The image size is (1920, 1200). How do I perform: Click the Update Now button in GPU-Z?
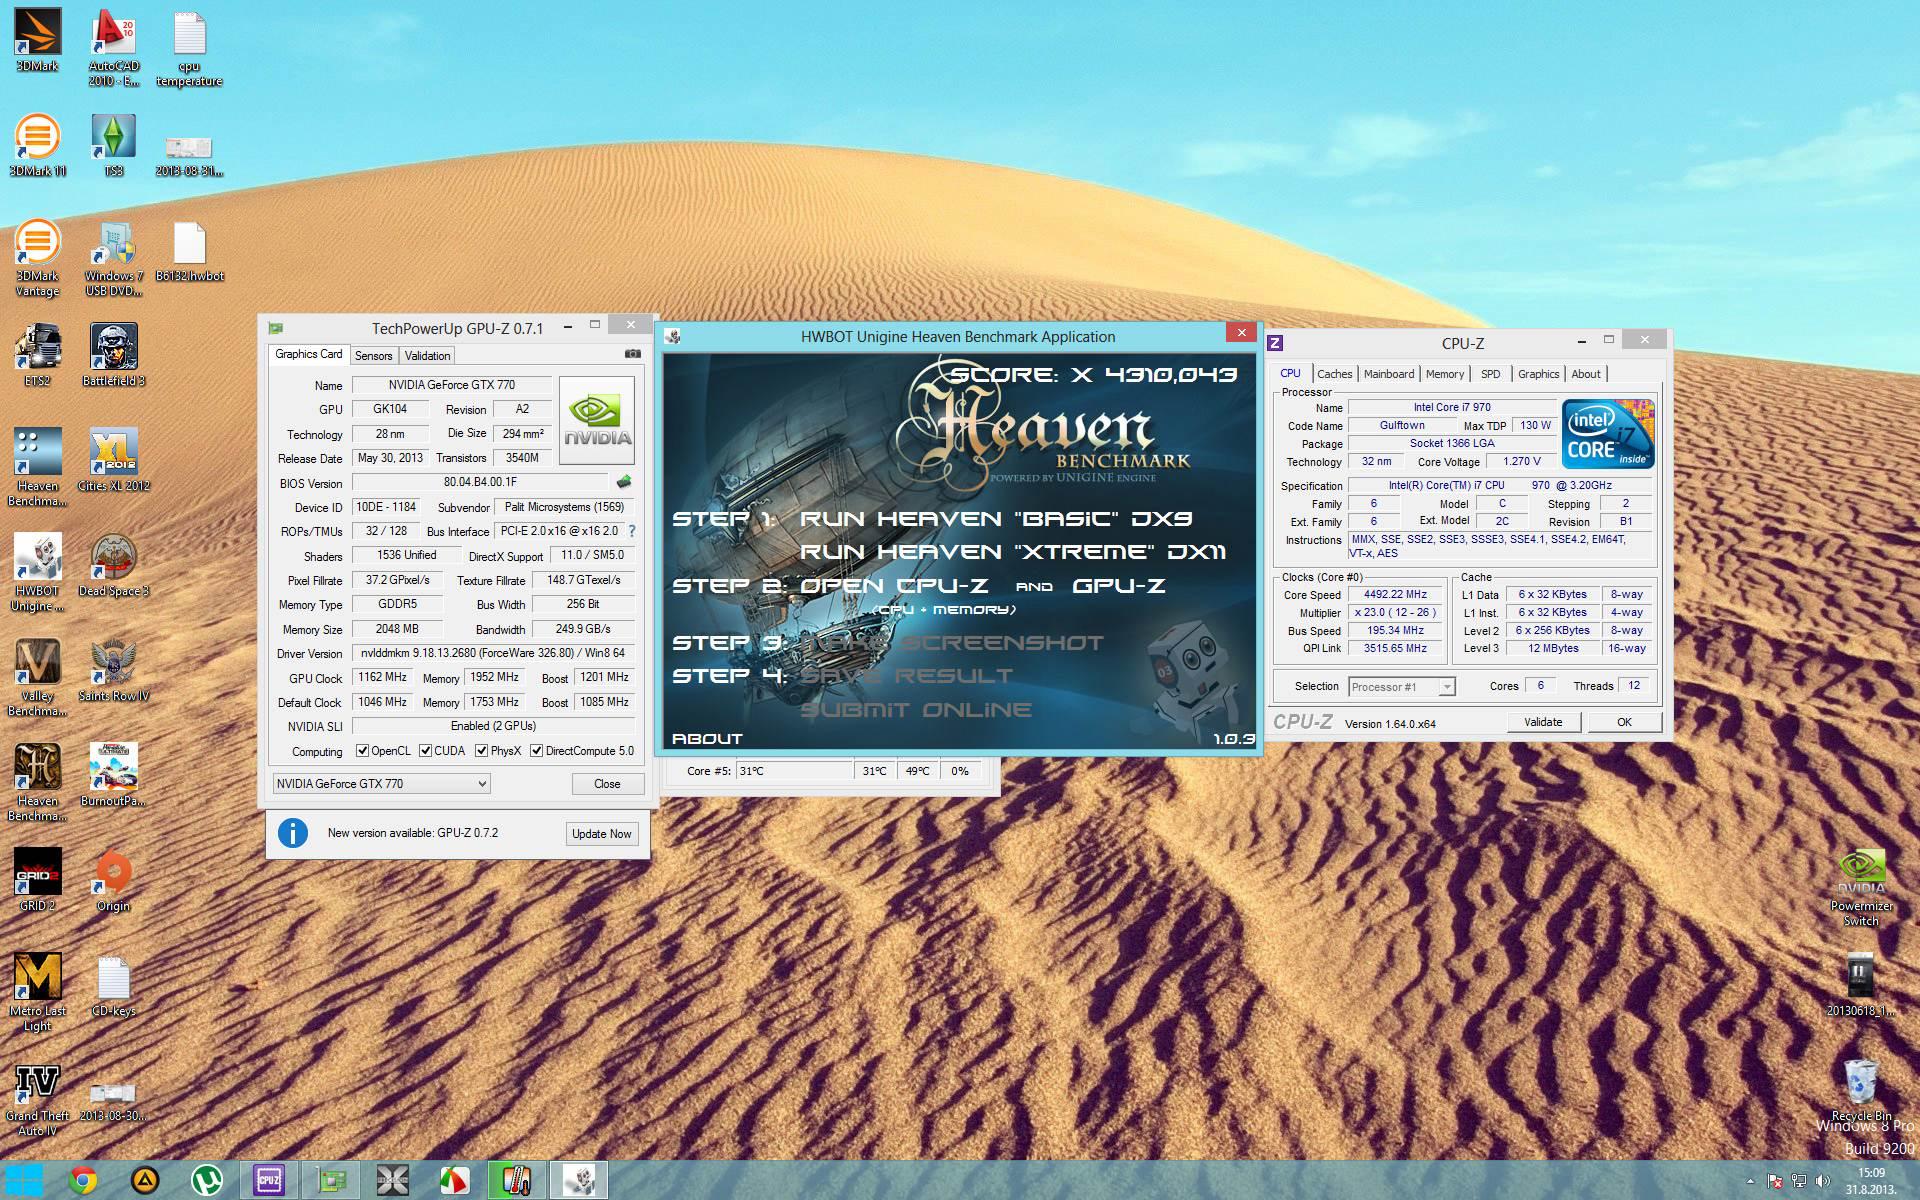(x=601, y=834)
